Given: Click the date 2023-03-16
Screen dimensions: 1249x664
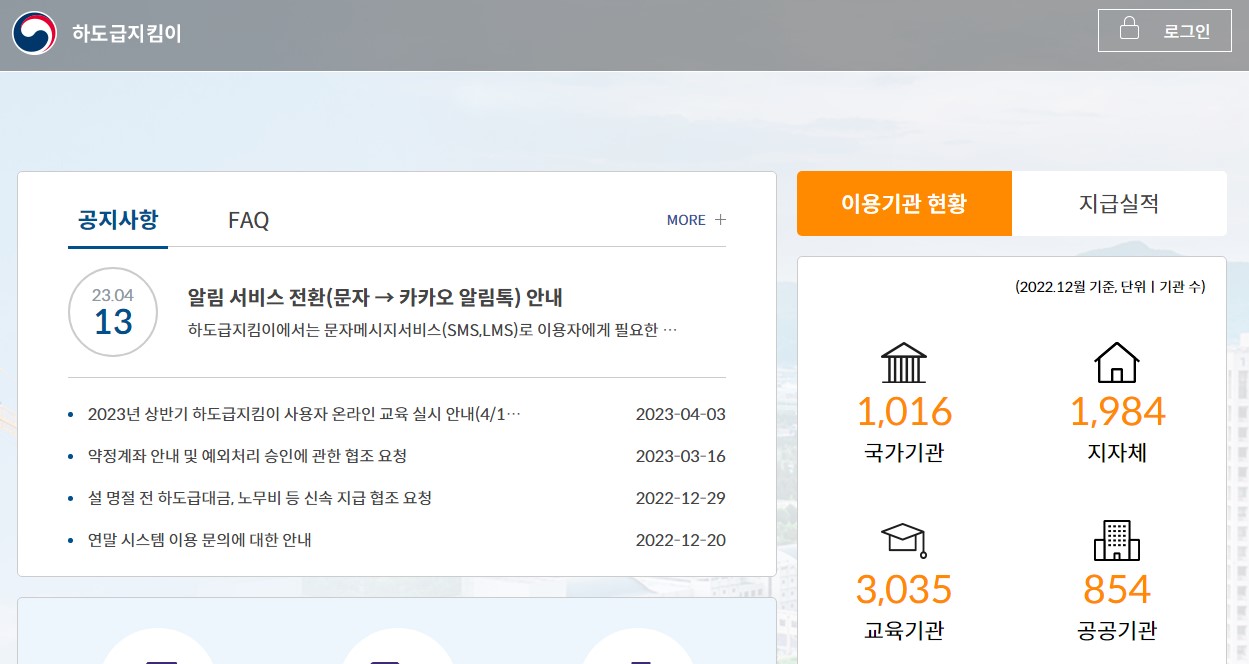Looking at the screenshot, I should coord(681,456).
